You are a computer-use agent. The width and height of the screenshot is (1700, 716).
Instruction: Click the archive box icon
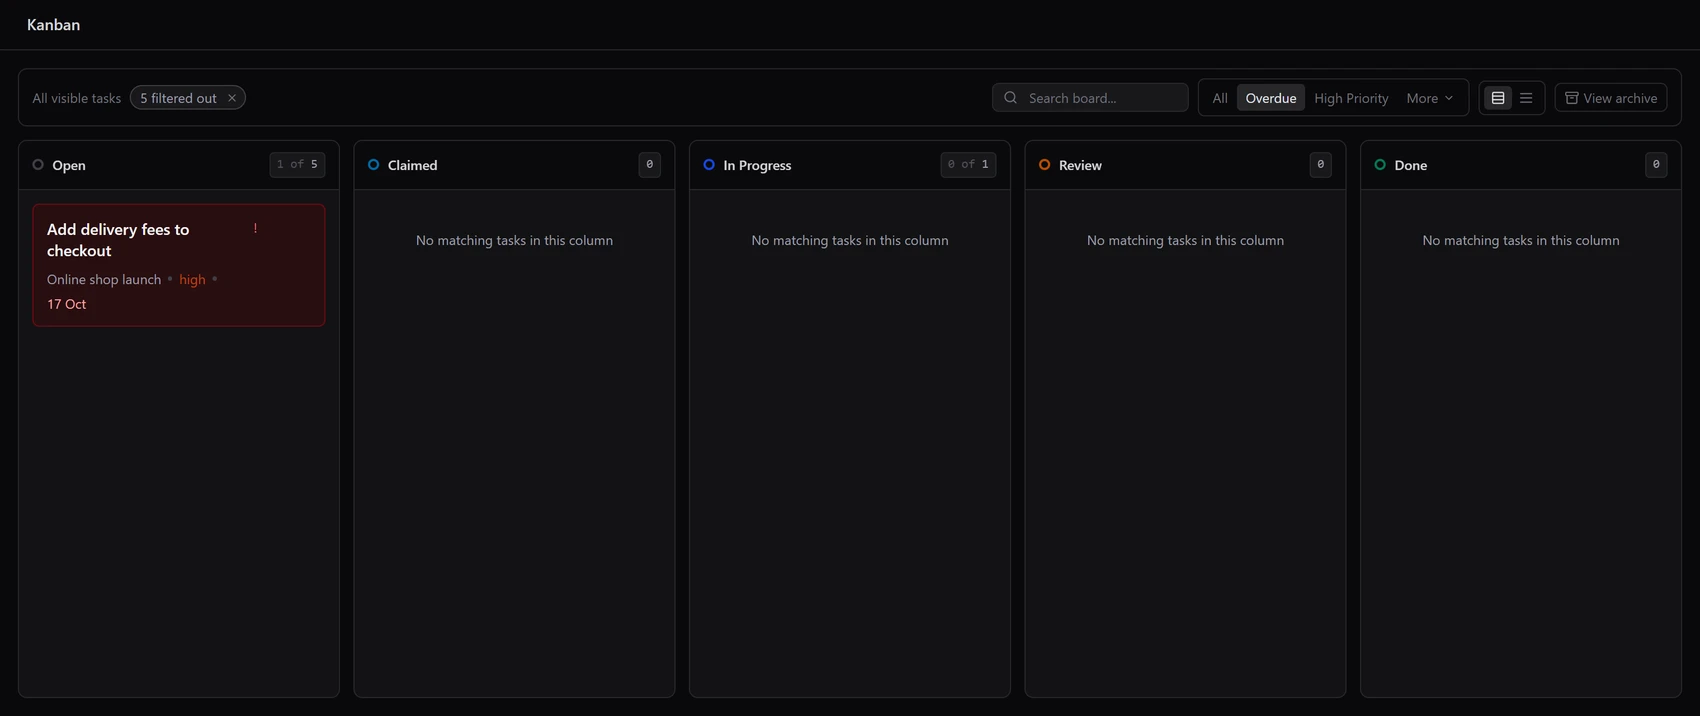coord(1571,98)
